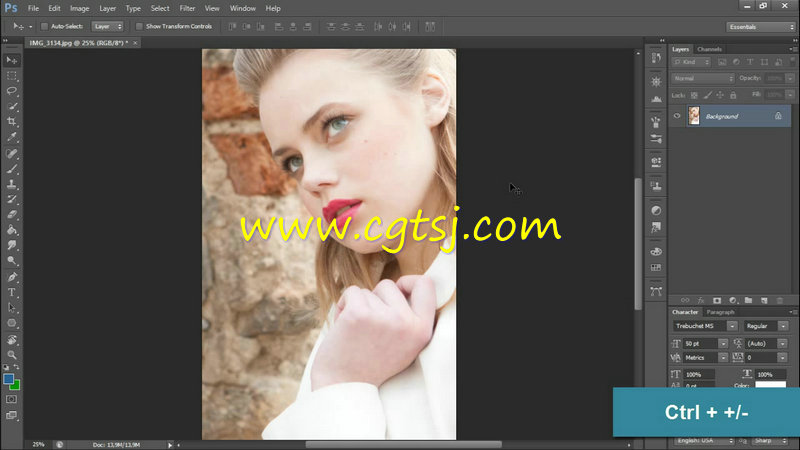Select the Pen tool
The image size is (800, 450).
(12, 277)
